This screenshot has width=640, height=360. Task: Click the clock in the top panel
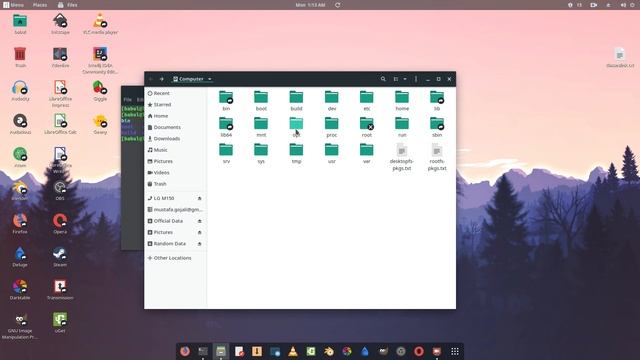click(310, 5)
